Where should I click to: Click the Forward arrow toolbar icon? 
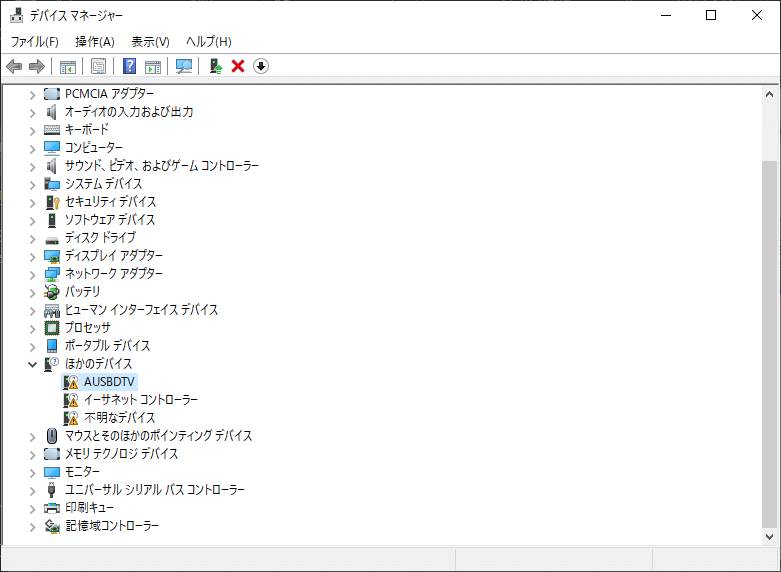(x=37, y=66)
